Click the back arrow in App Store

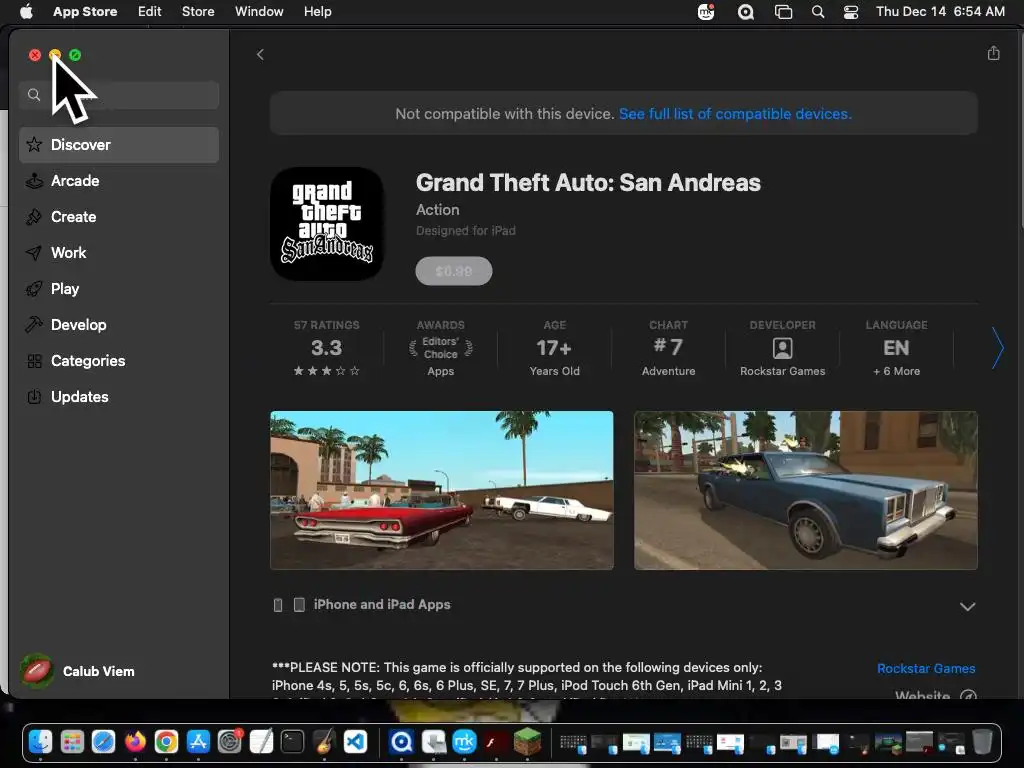coord(260,54)
